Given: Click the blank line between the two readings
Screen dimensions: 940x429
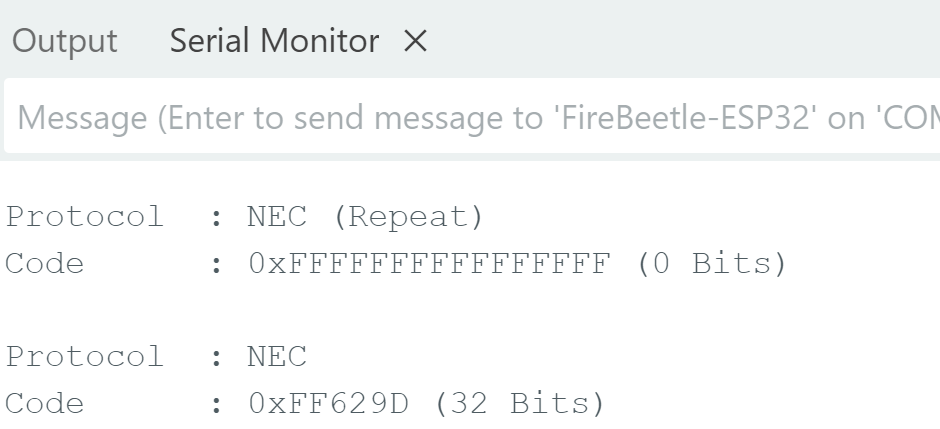Looking at the screenshot, I should [x=400, y=310].
